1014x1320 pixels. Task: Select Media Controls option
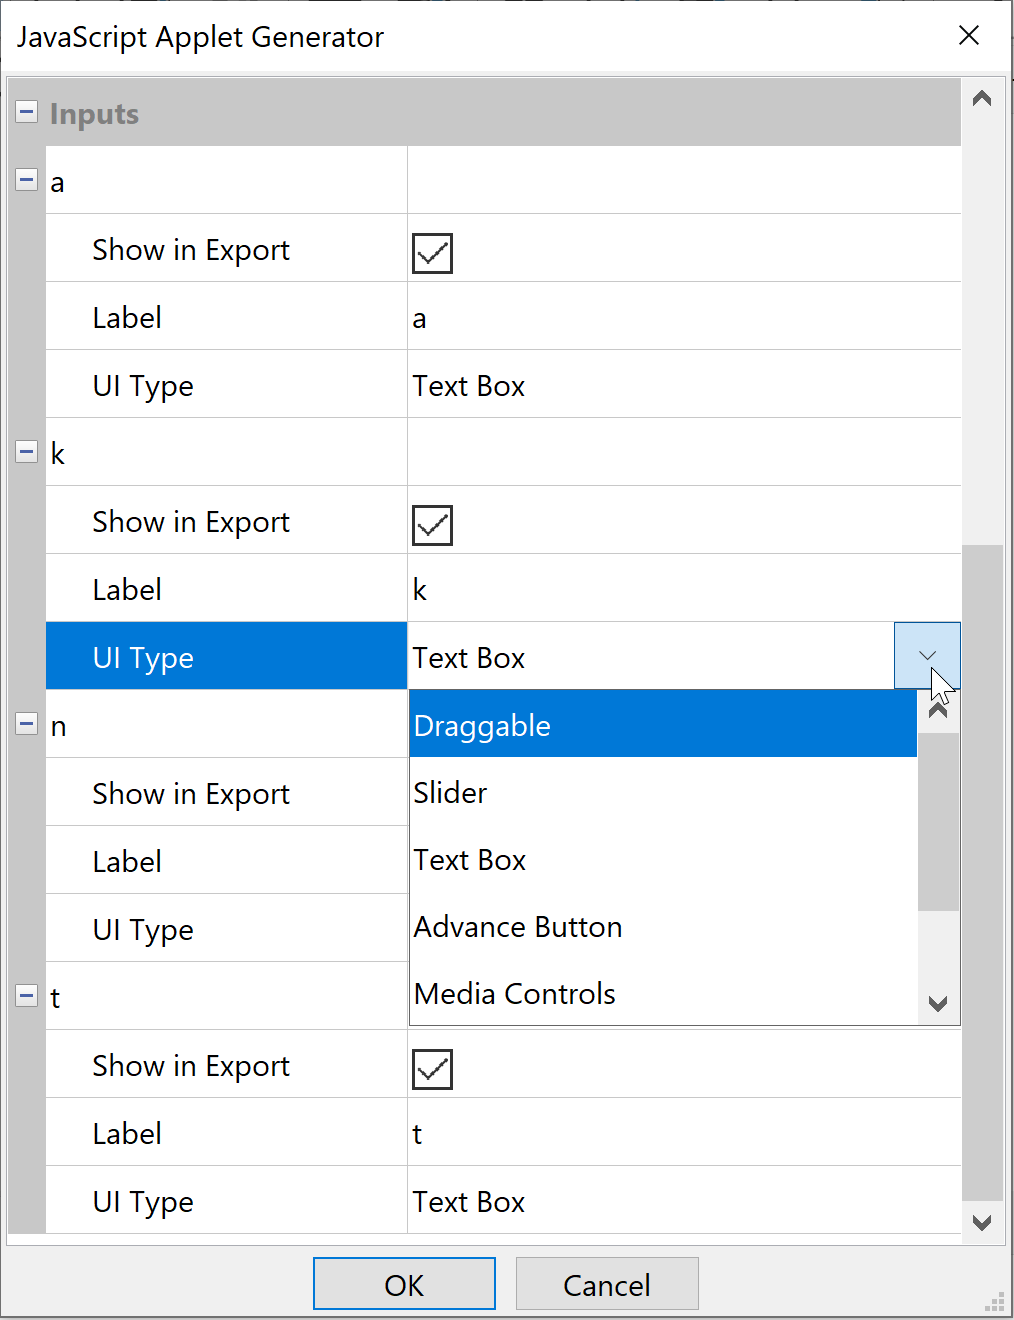[x=662, y=994]
